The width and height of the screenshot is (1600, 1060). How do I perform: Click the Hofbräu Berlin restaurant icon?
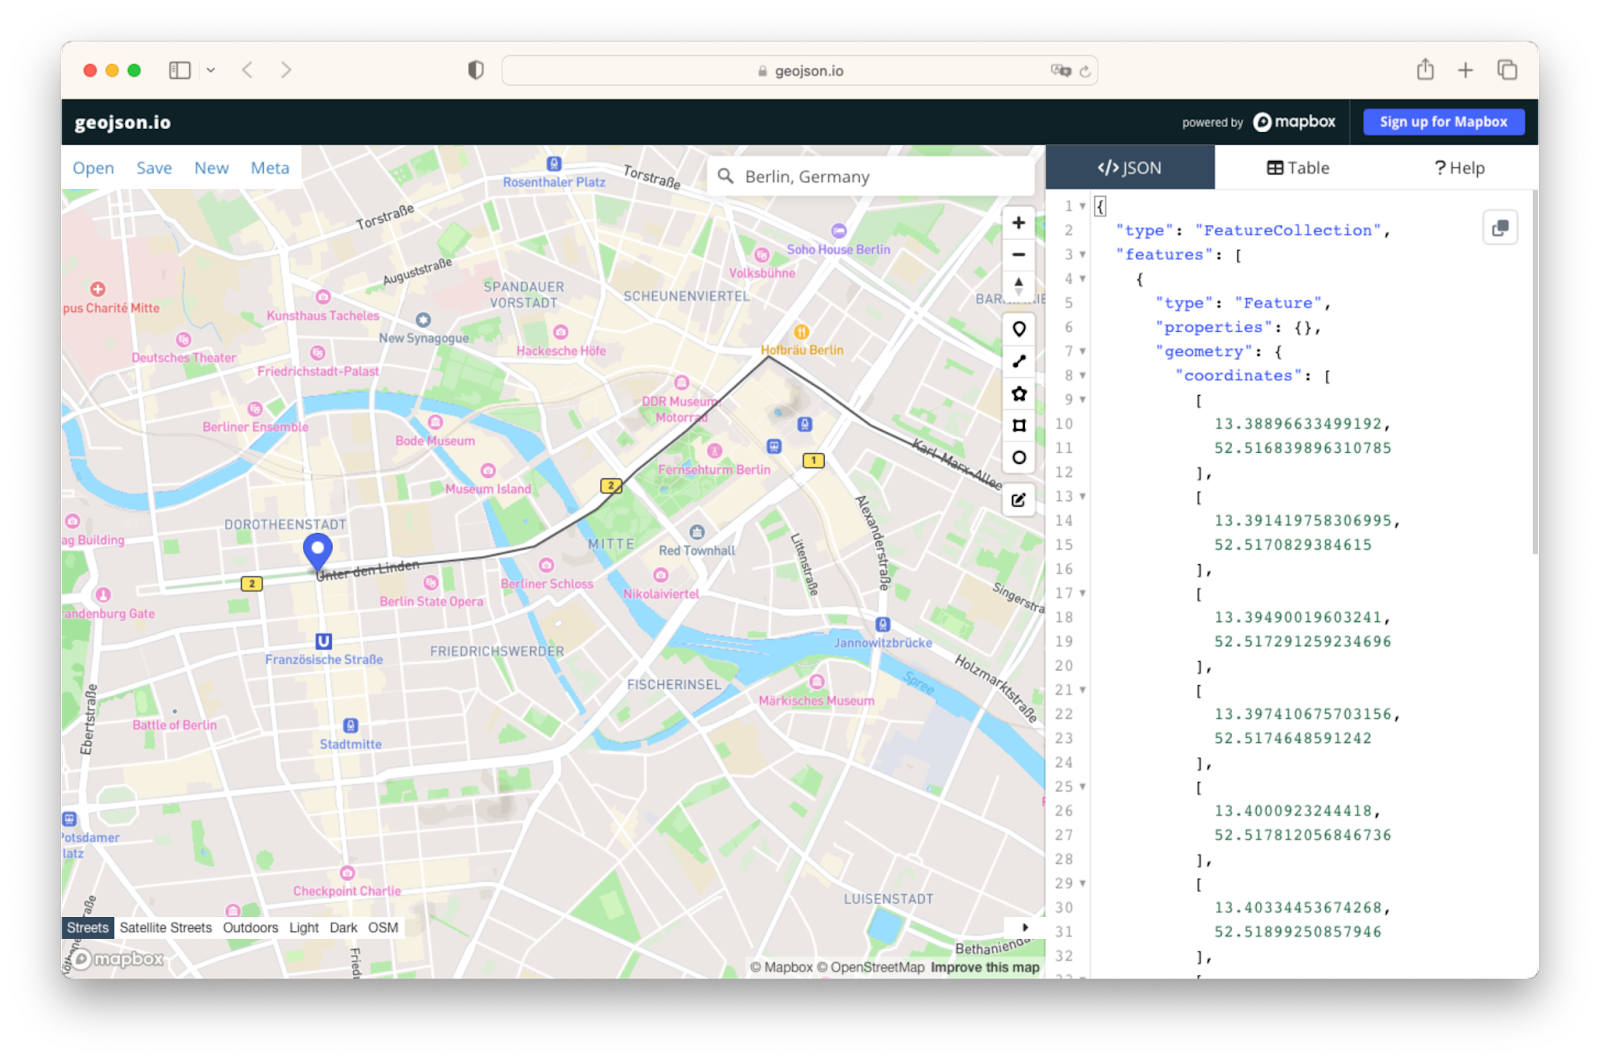tap(801, 332)
